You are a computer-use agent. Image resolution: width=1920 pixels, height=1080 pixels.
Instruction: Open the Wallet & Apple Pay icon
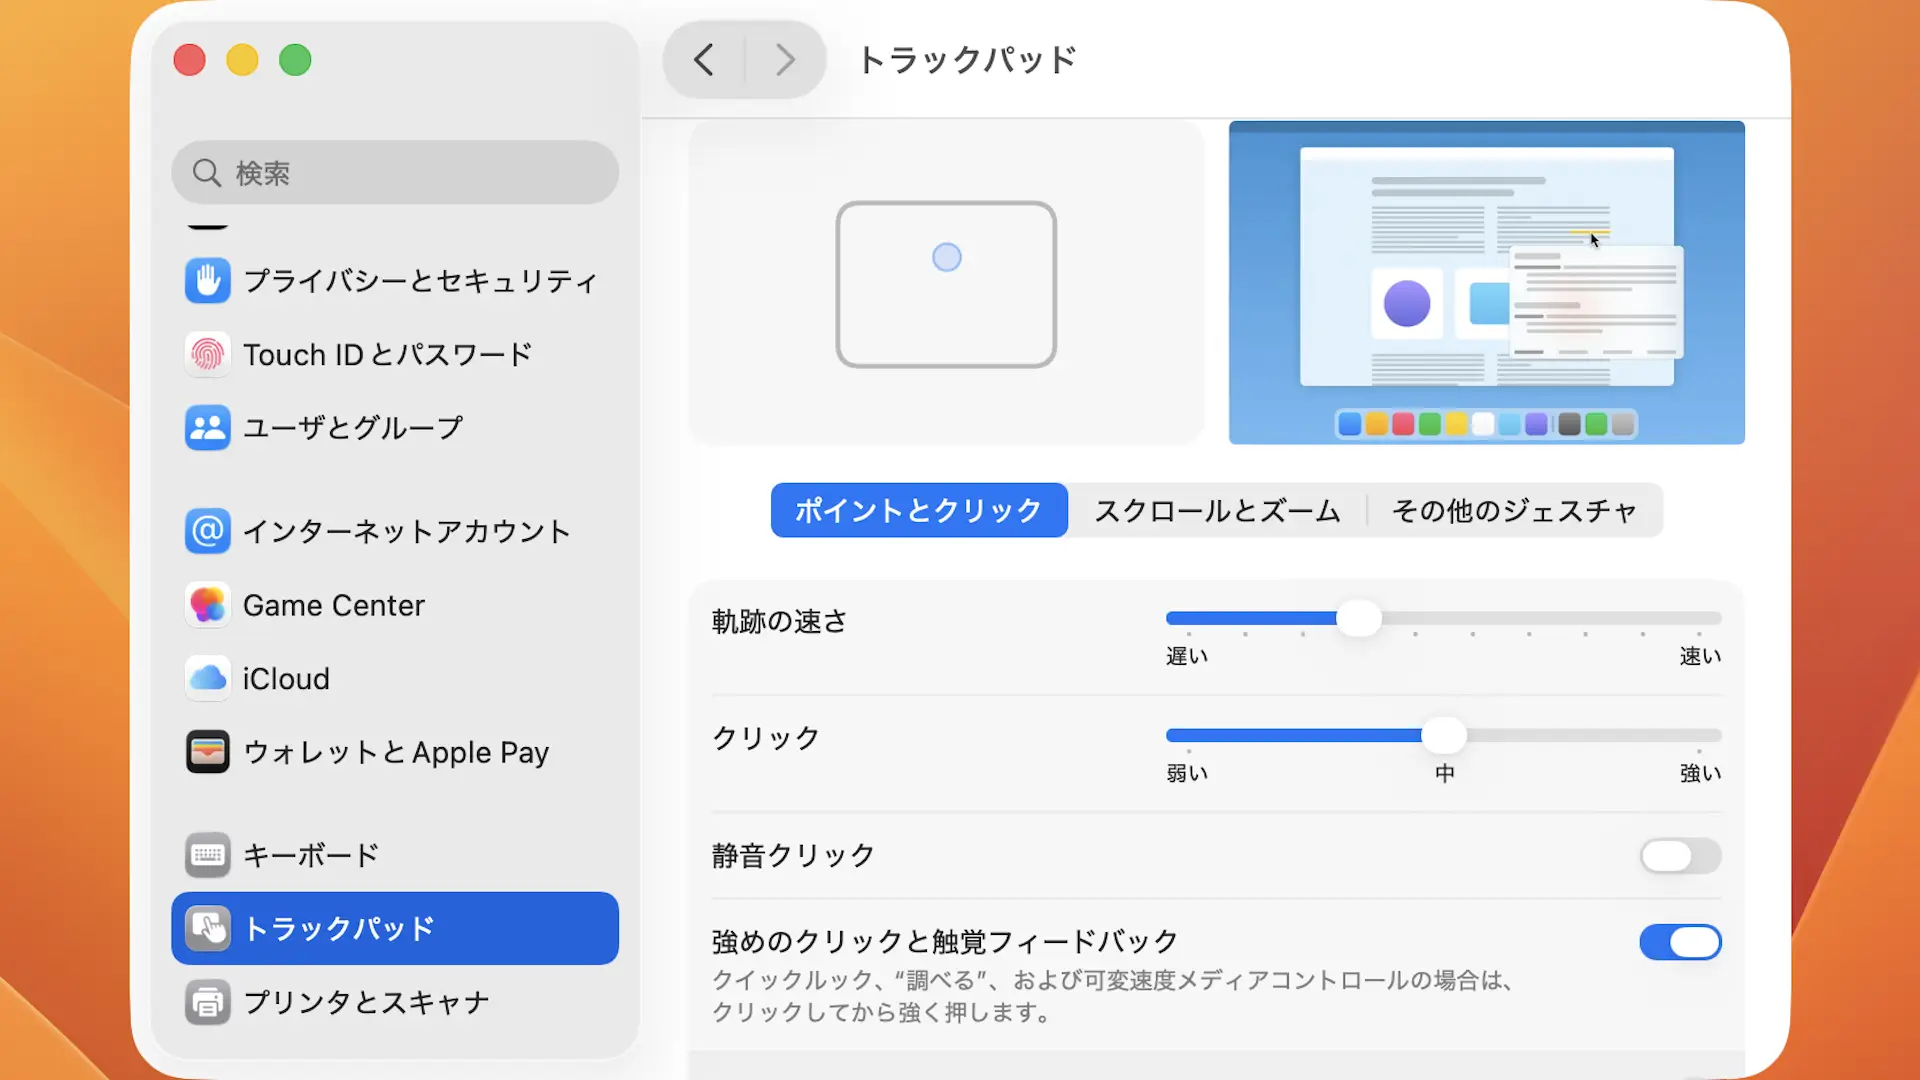[208, 752]
